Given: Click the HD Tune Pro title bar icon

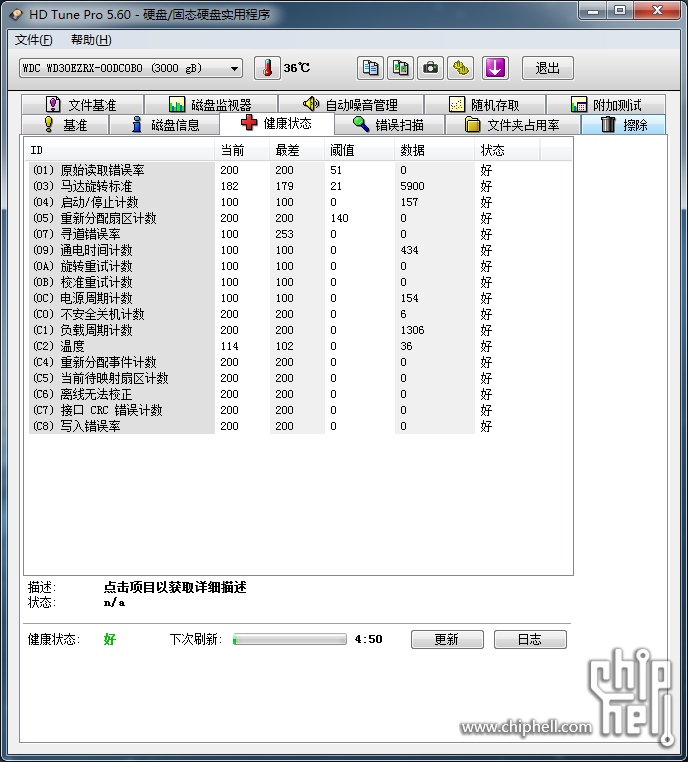Looking at the screenshot, I should click(16, 15).
